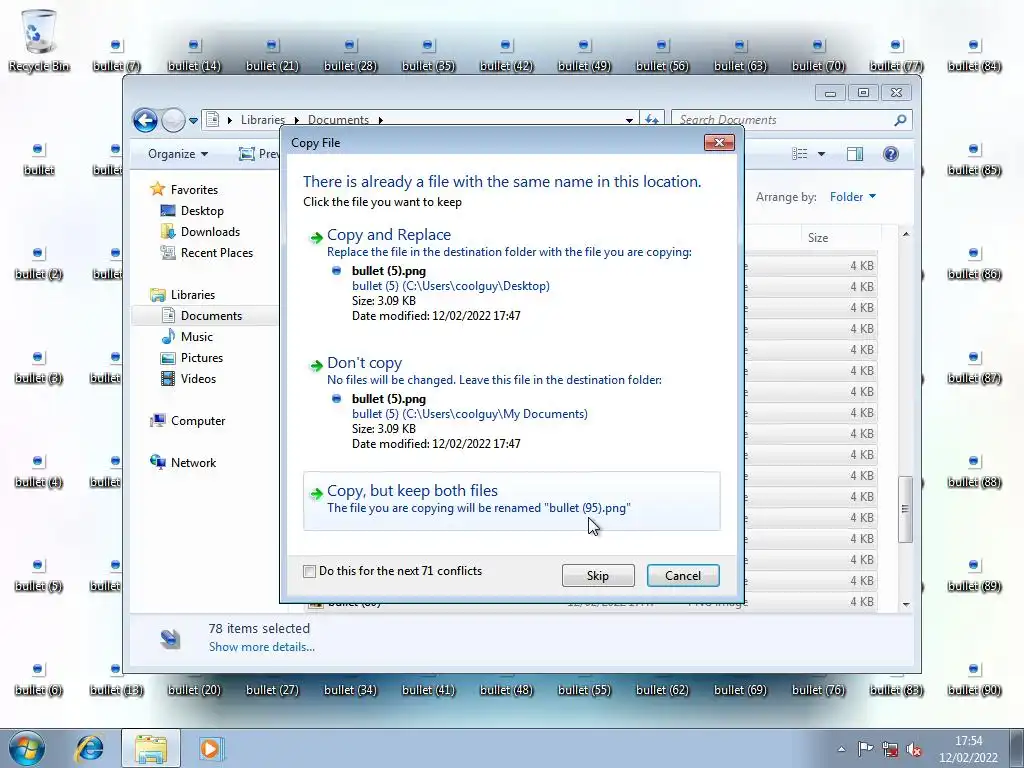
Task: Click the file list scrollbar thumb
Action: coord(905,509)
